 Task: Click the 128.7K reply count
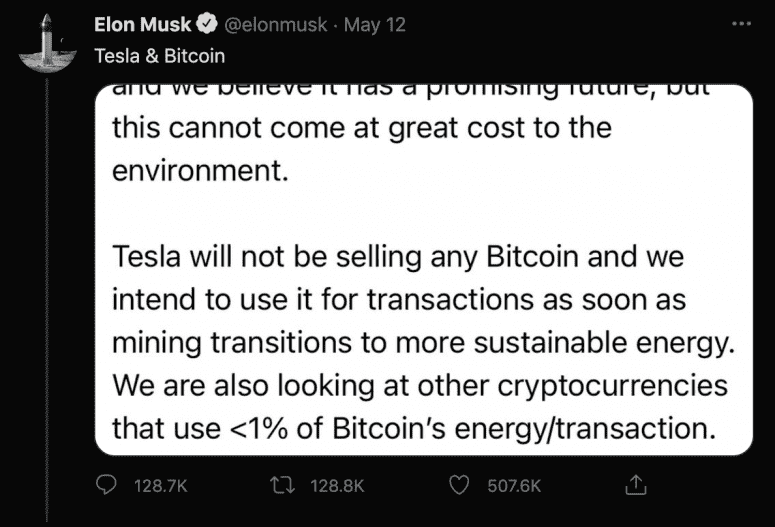(160, 486)
